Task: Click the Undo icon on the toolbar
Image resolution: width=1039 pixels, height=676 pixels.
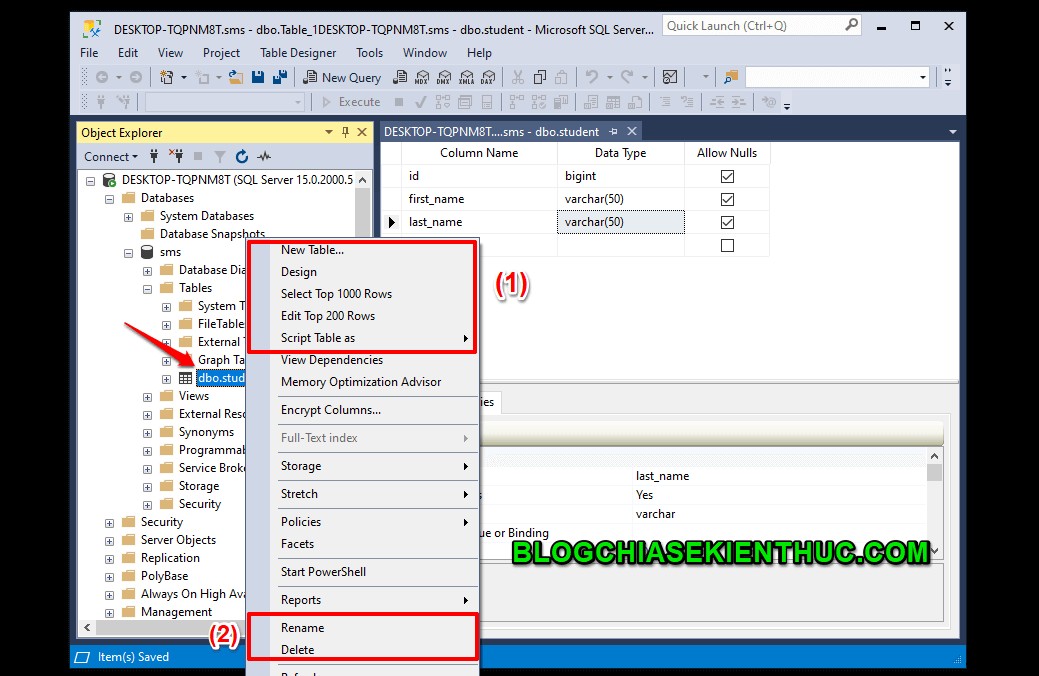Action: point(592,76)
